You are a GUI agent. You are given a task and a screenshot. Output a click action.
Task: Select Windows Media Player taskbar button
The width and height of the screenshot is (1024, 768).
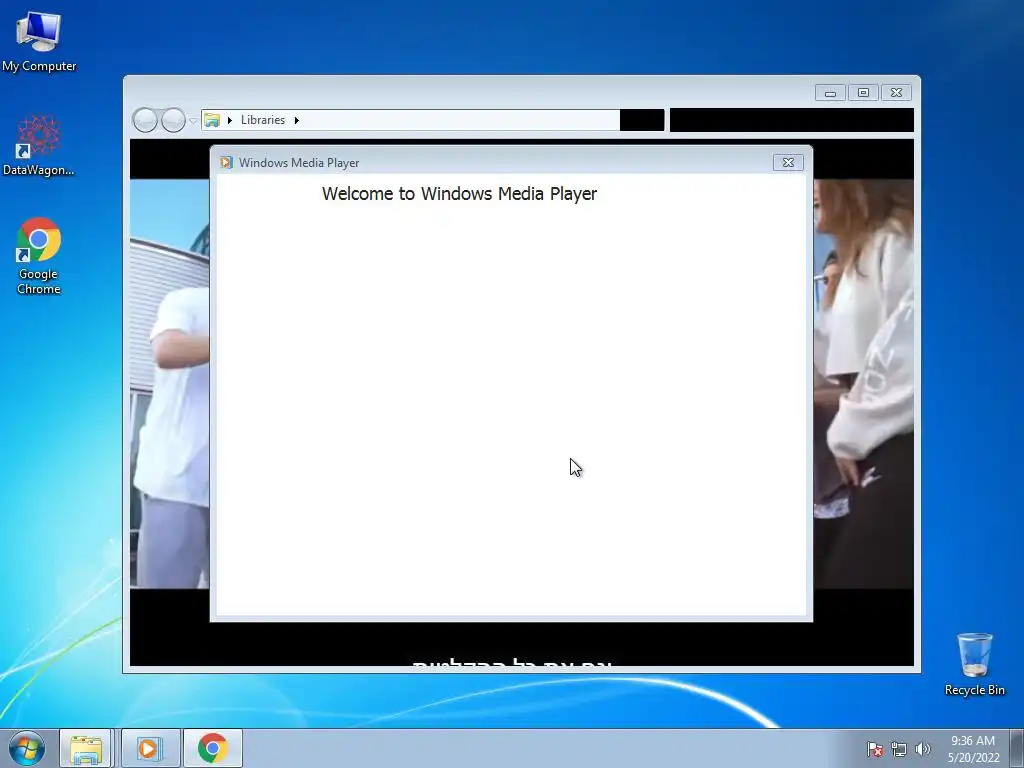[150, 748]
